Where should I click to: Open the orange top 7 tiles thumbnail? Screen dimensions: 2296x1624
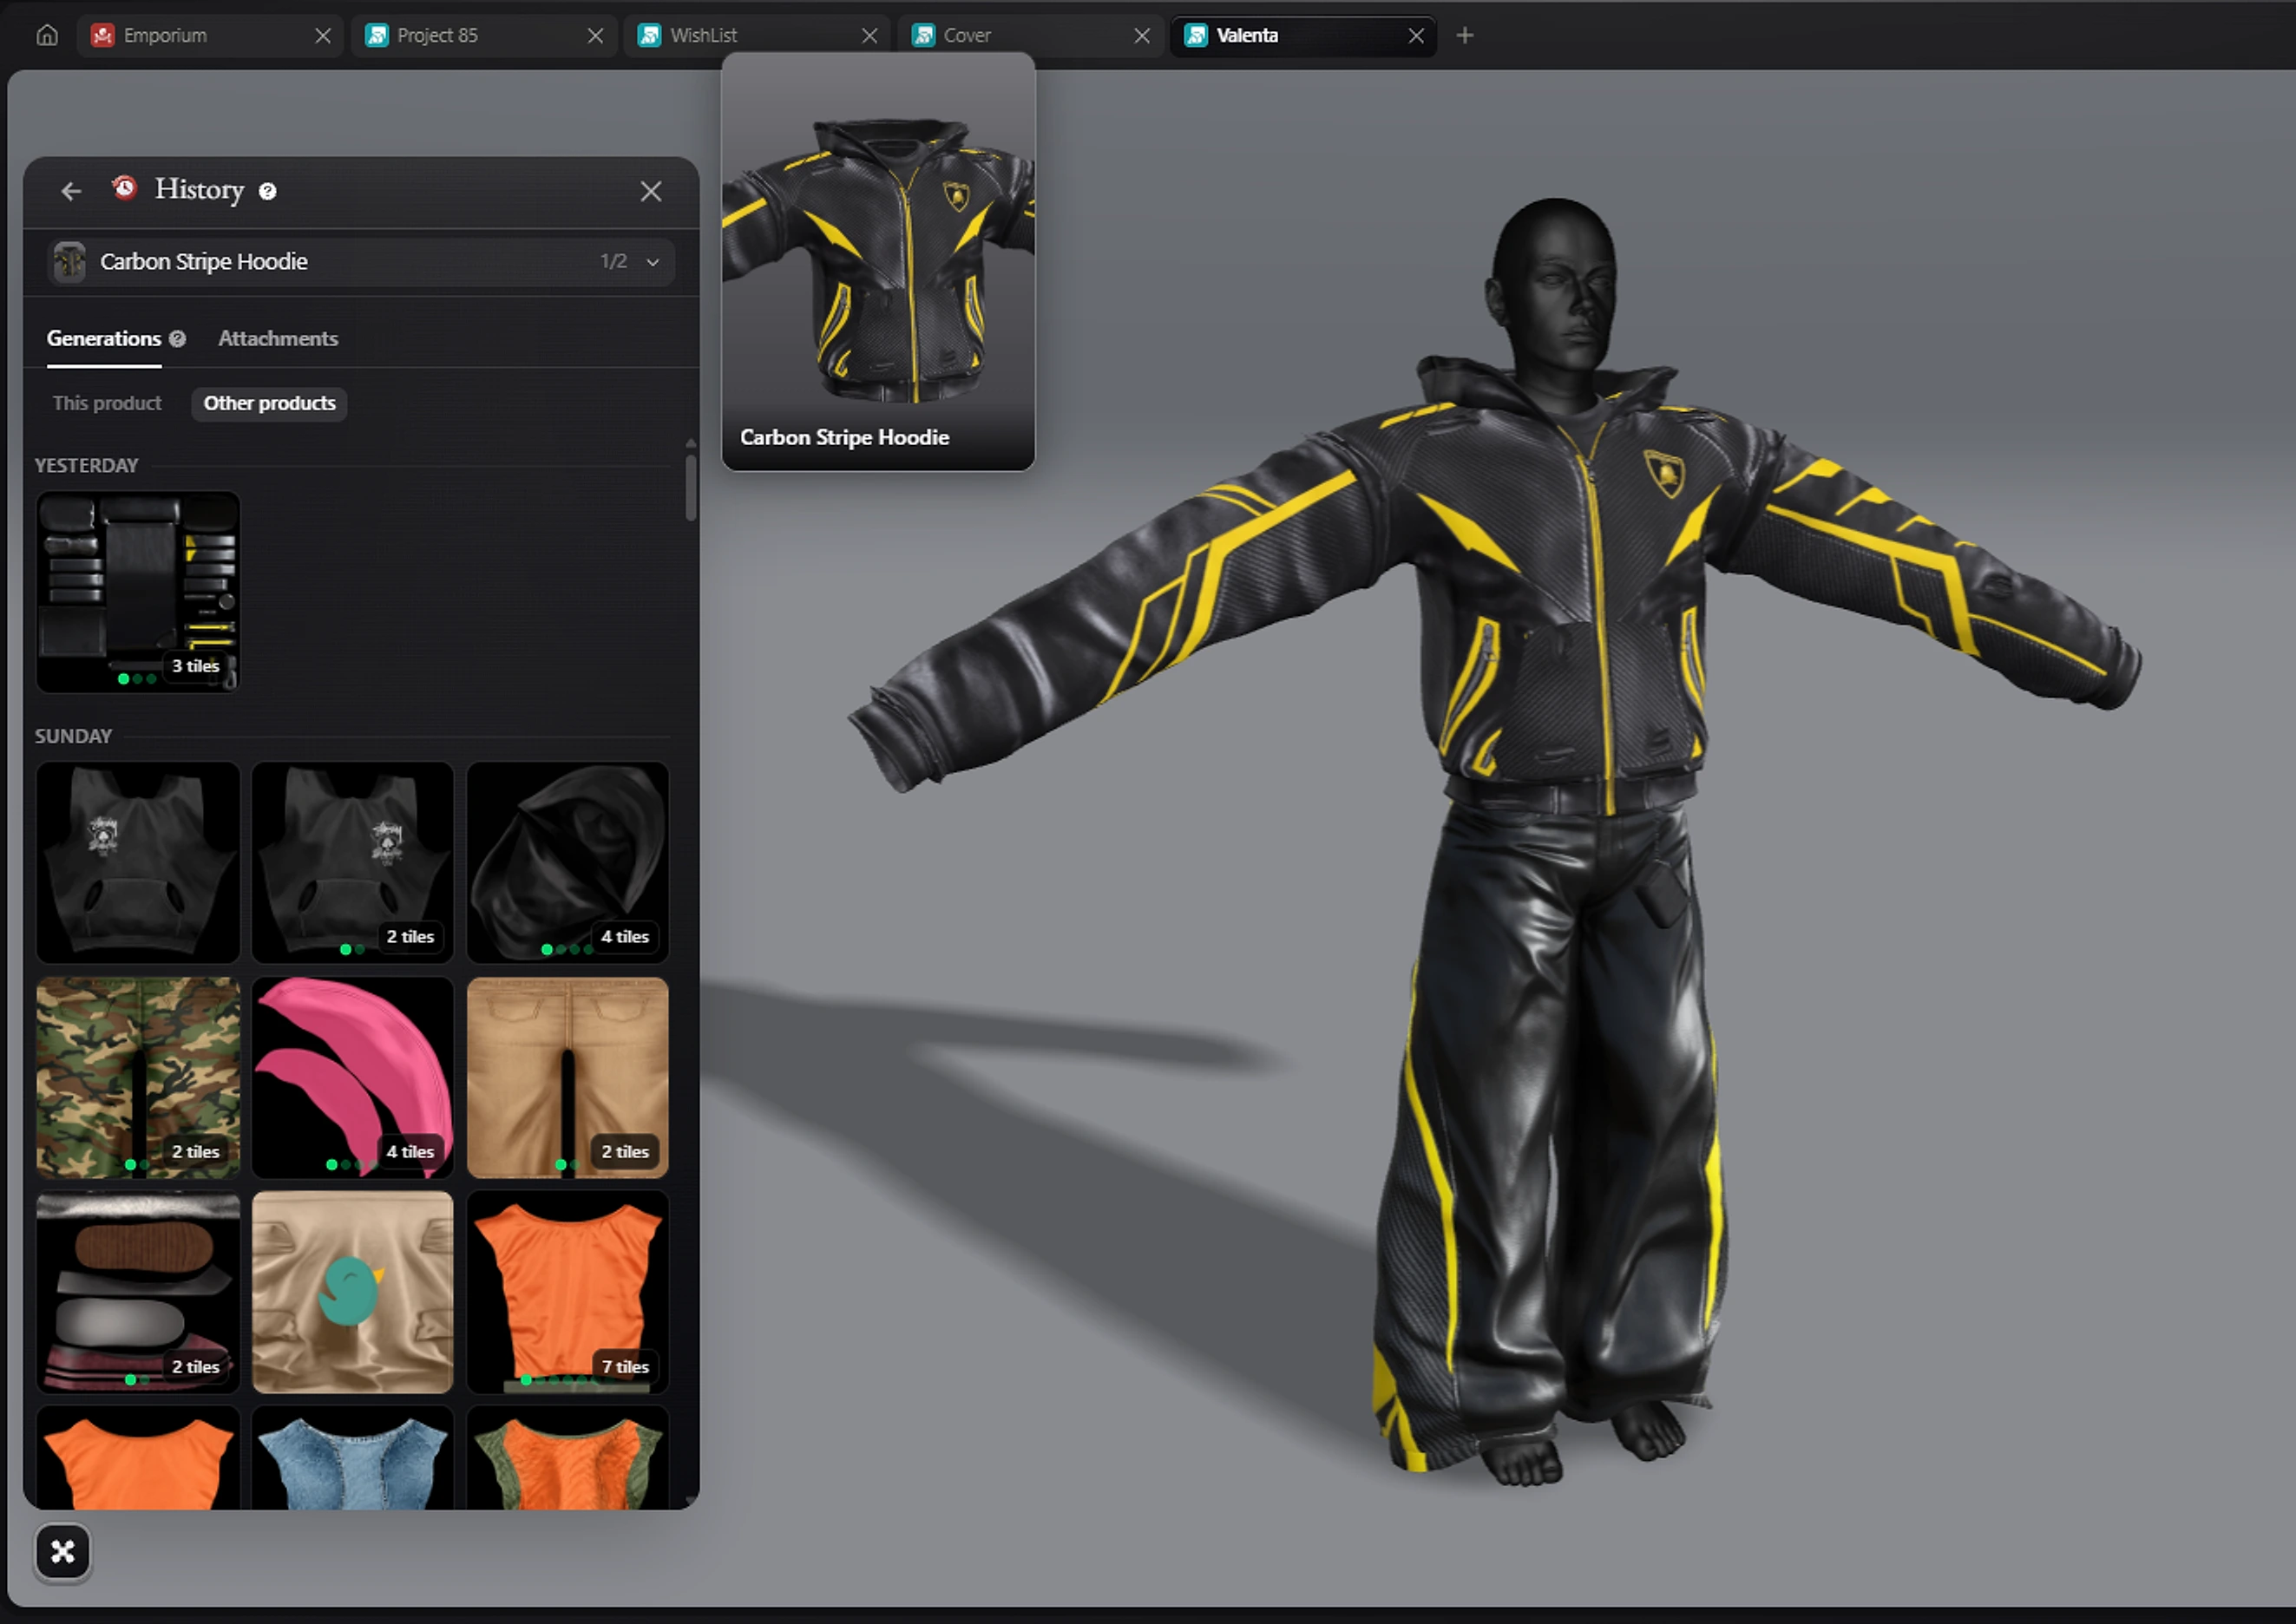tap(567, 1293)
